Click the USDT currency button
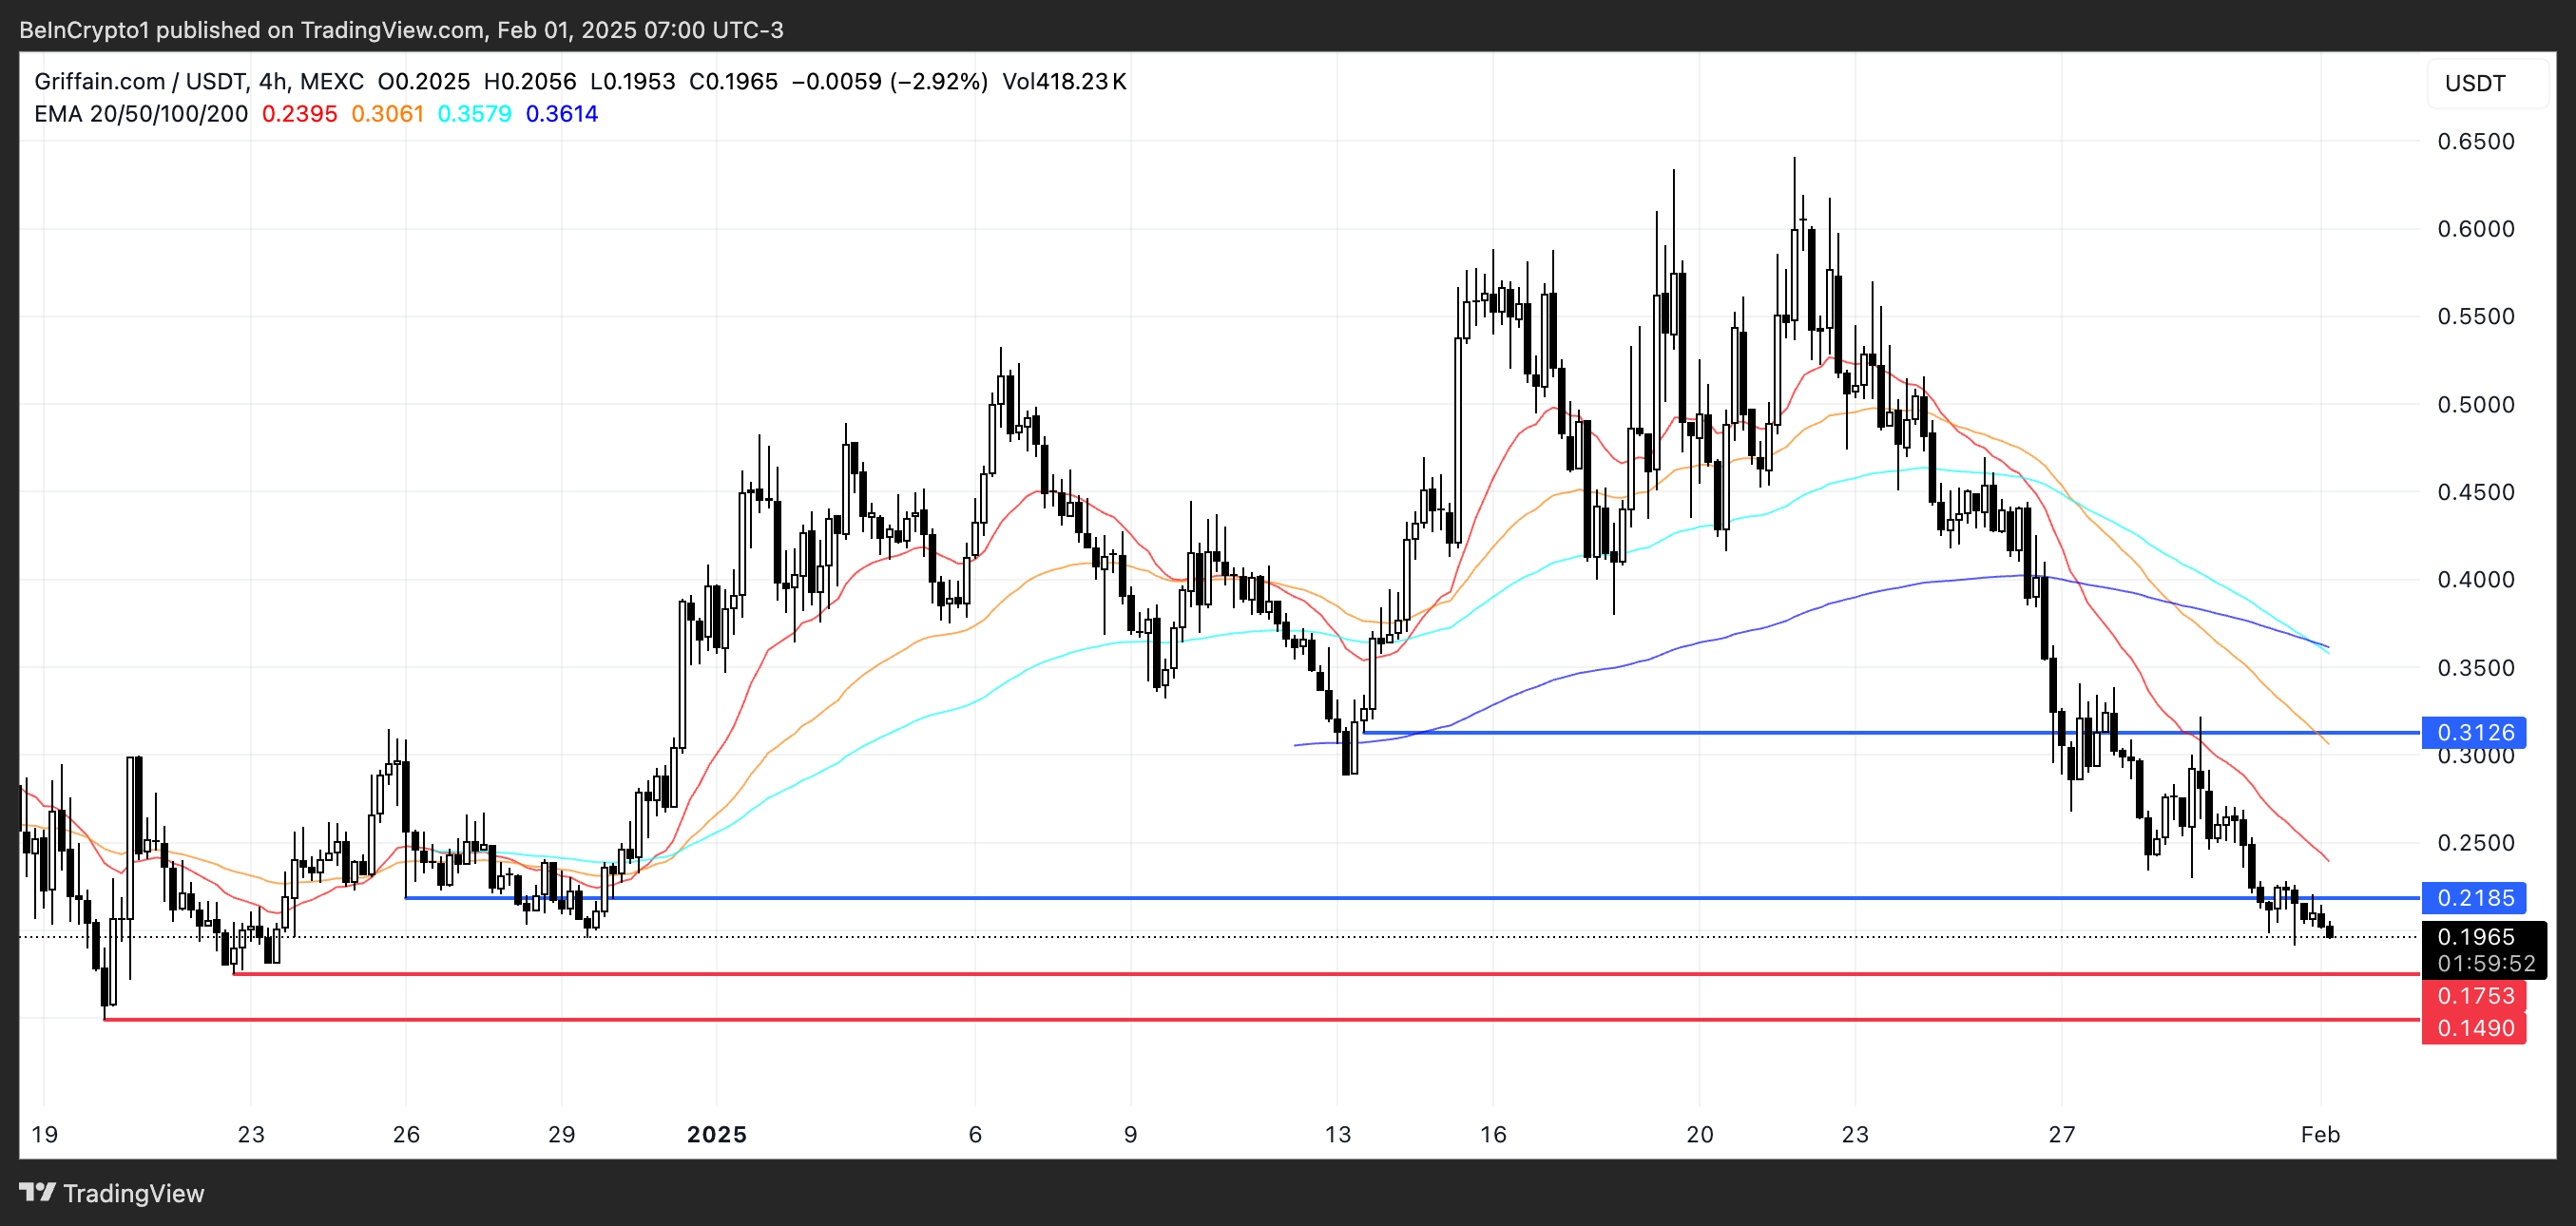 coord(2474,83)
